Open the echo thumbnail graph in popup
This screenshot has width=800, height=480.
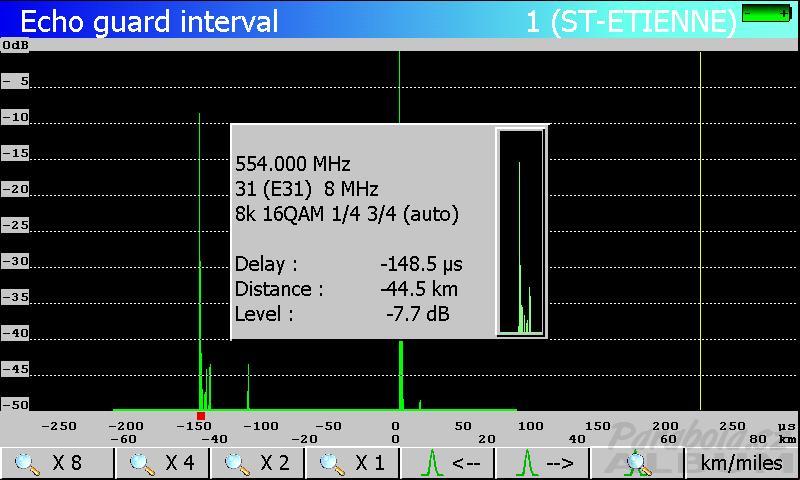tap(521, 232)
